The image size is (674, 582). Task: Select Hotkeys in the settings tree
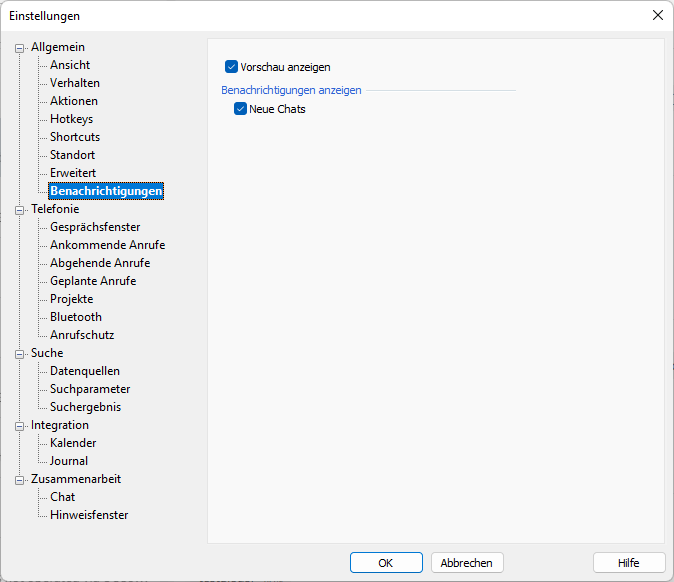point(71,119)
